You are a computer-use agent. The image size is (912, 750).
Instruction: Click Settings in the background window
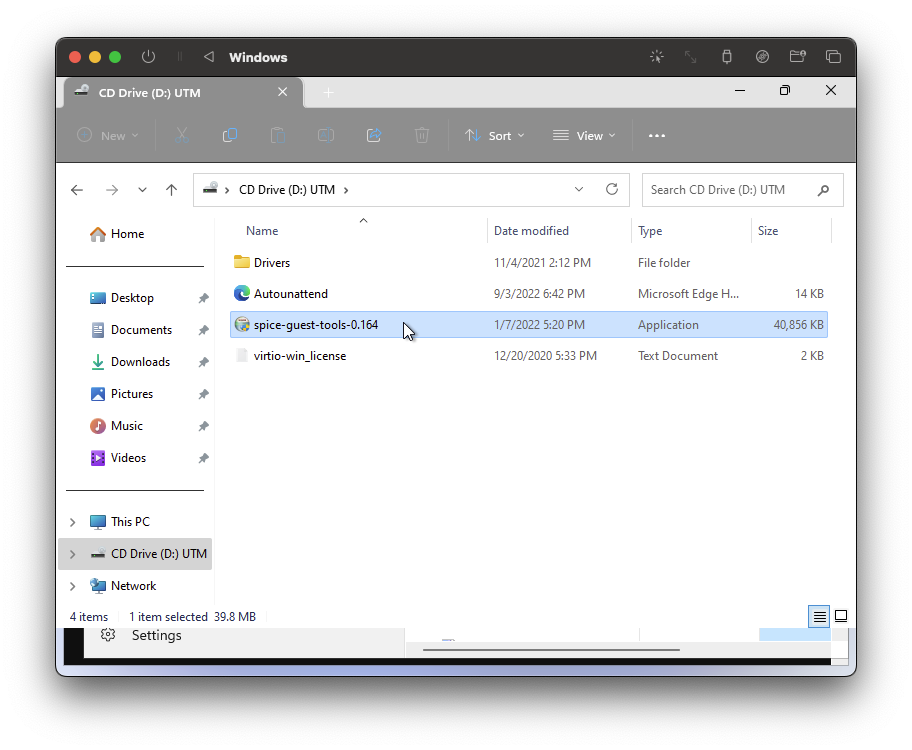(156, 635)
